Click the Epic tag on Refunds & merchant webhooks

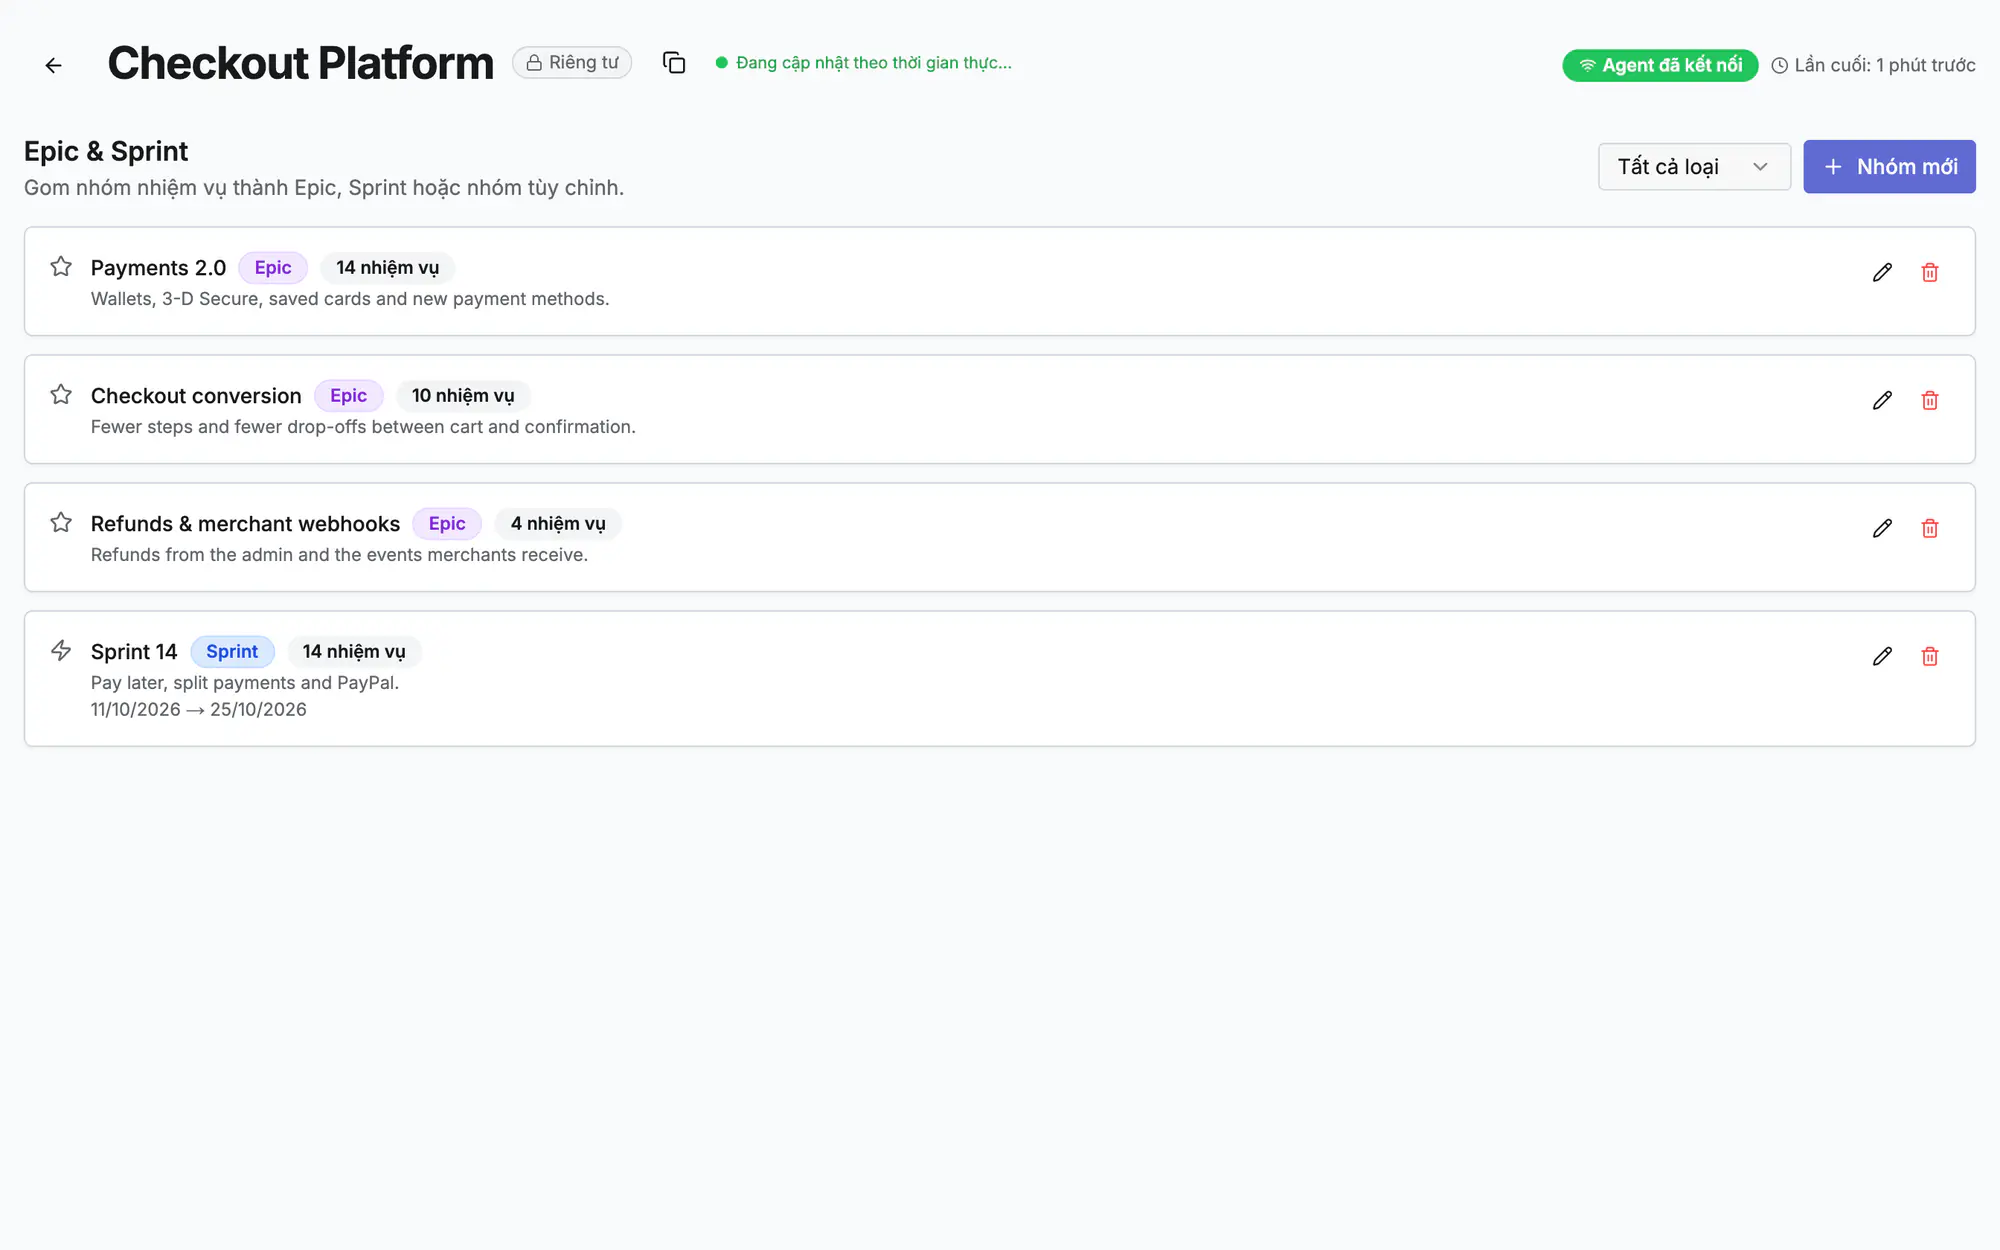click(x=447, y=523)
